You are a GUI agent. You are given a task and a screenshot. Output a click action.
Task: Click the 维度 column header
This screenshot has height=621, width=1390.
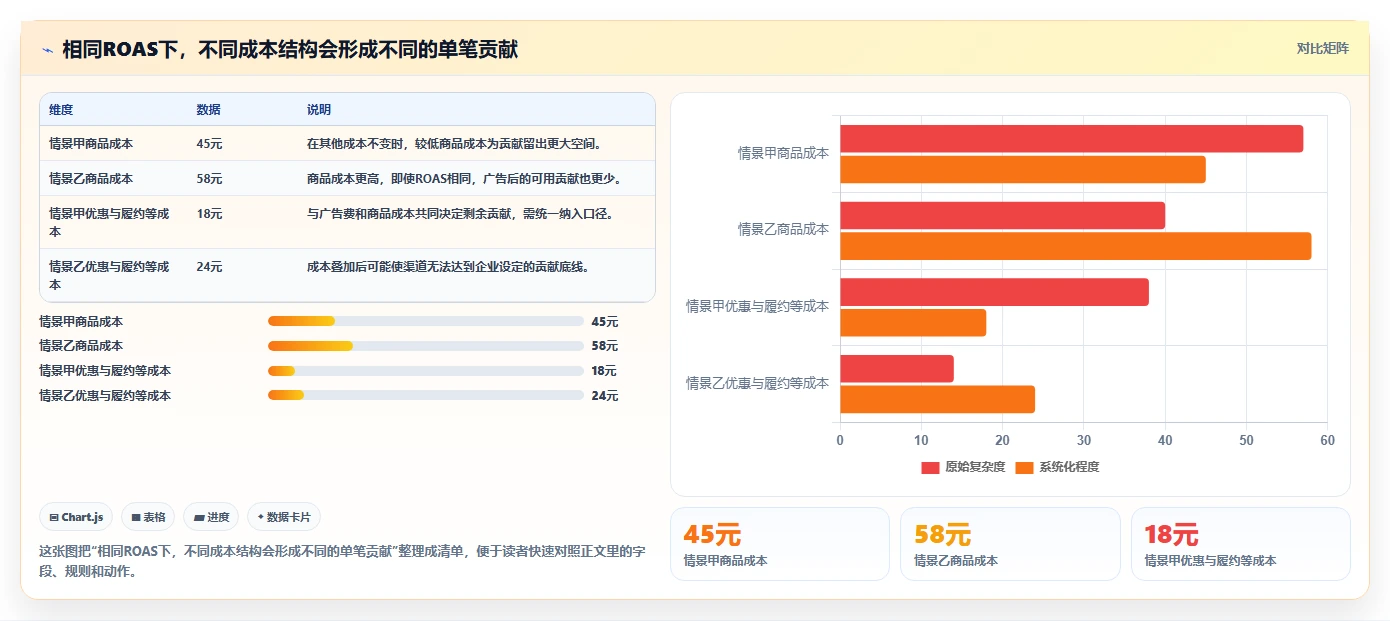click(x=61, y=110)
